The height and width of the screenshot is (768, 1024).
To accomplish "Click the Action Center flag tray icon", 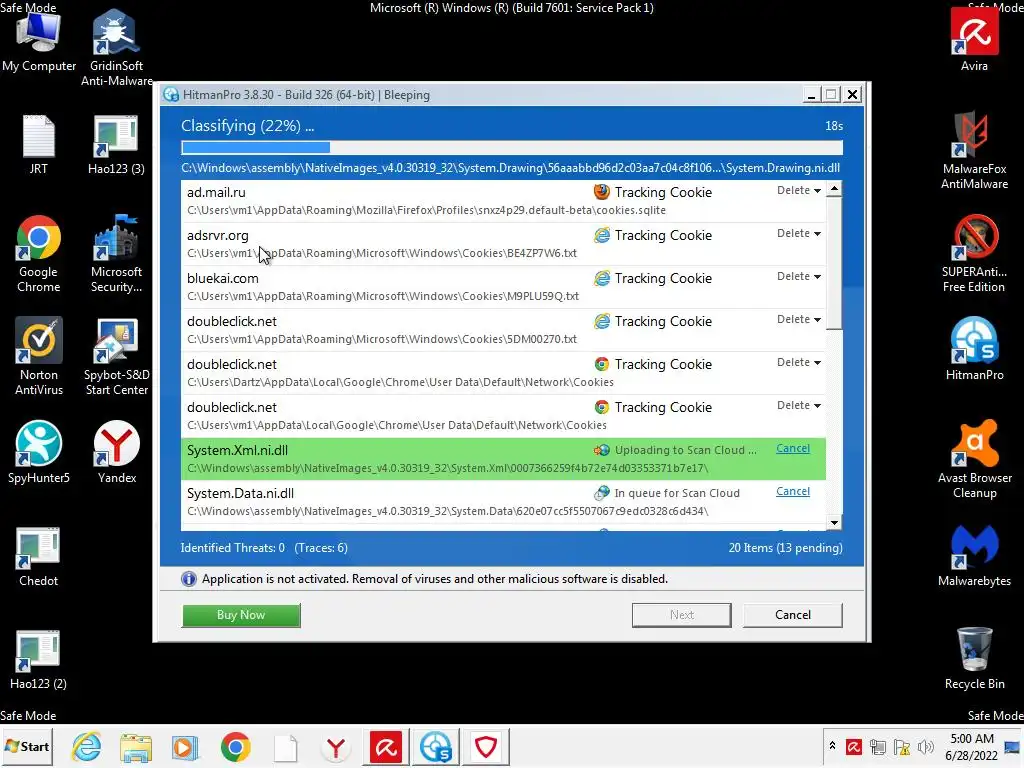I will tap(902, 746).
